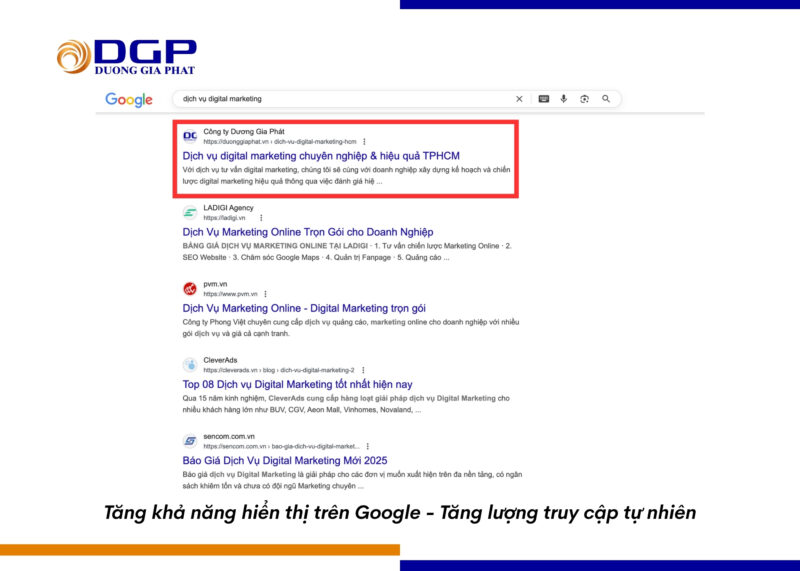Open 'Báo Giá Dịch Vụ Digital Marketing' result
The image size is (800, 571).
point(285,460)
